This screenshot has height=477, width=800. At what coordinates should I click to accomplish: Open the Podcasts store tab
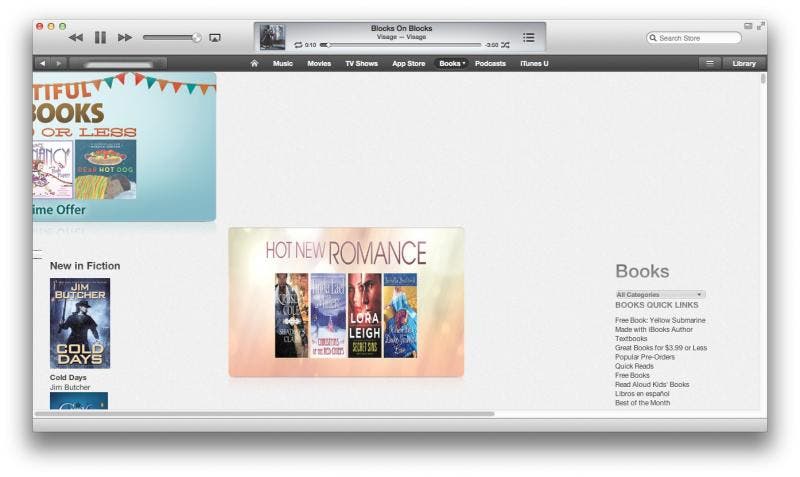[x=490, y=64]
